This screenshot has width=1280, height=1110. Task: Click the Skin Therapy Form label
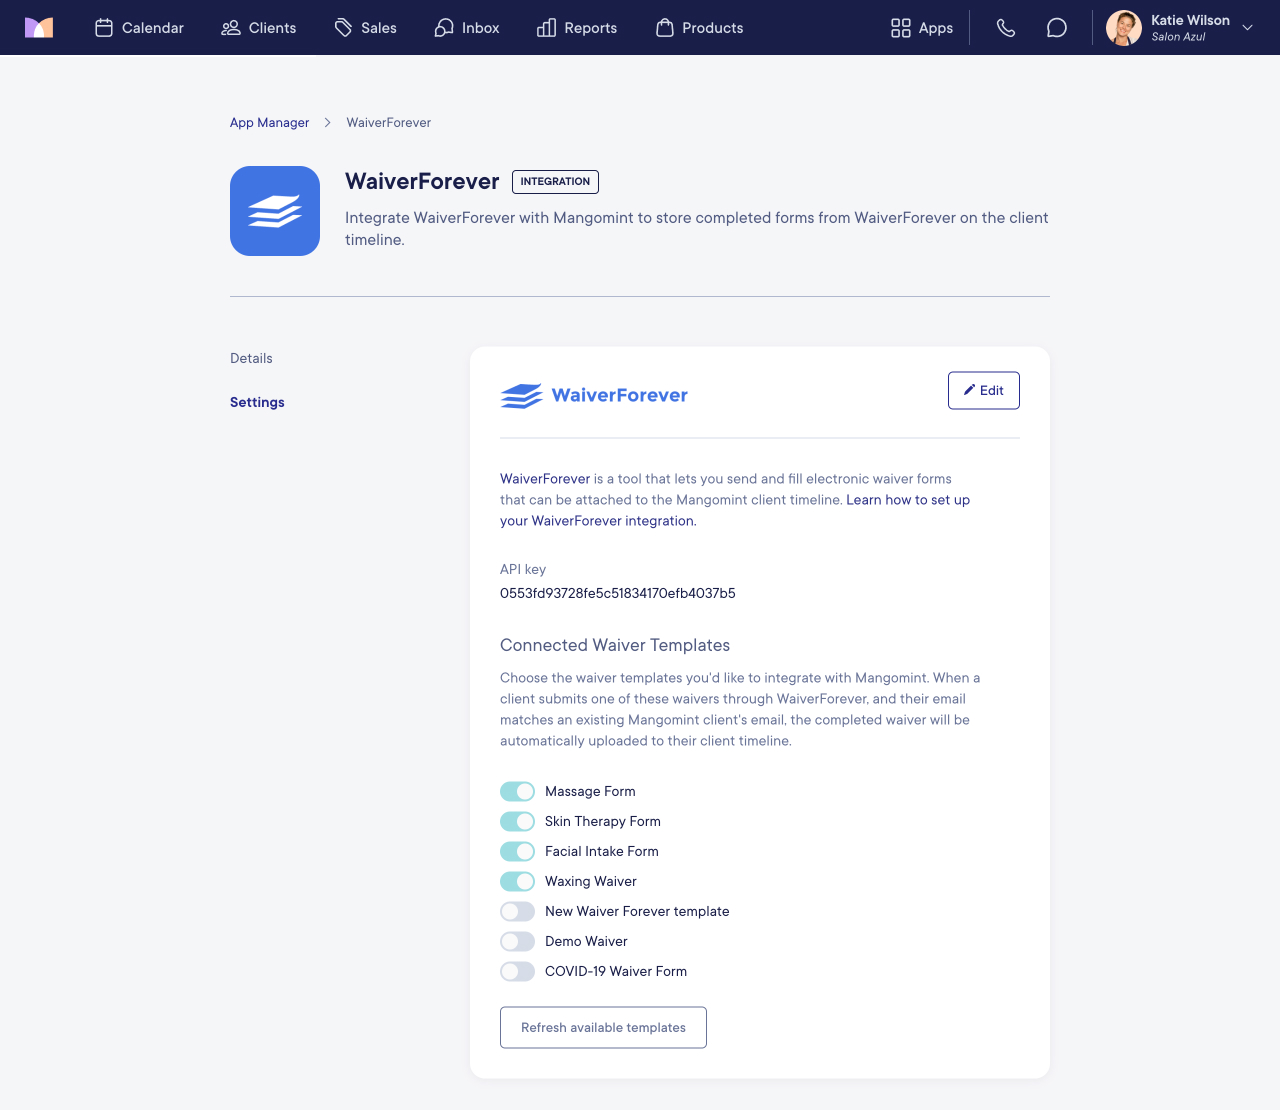603,821
